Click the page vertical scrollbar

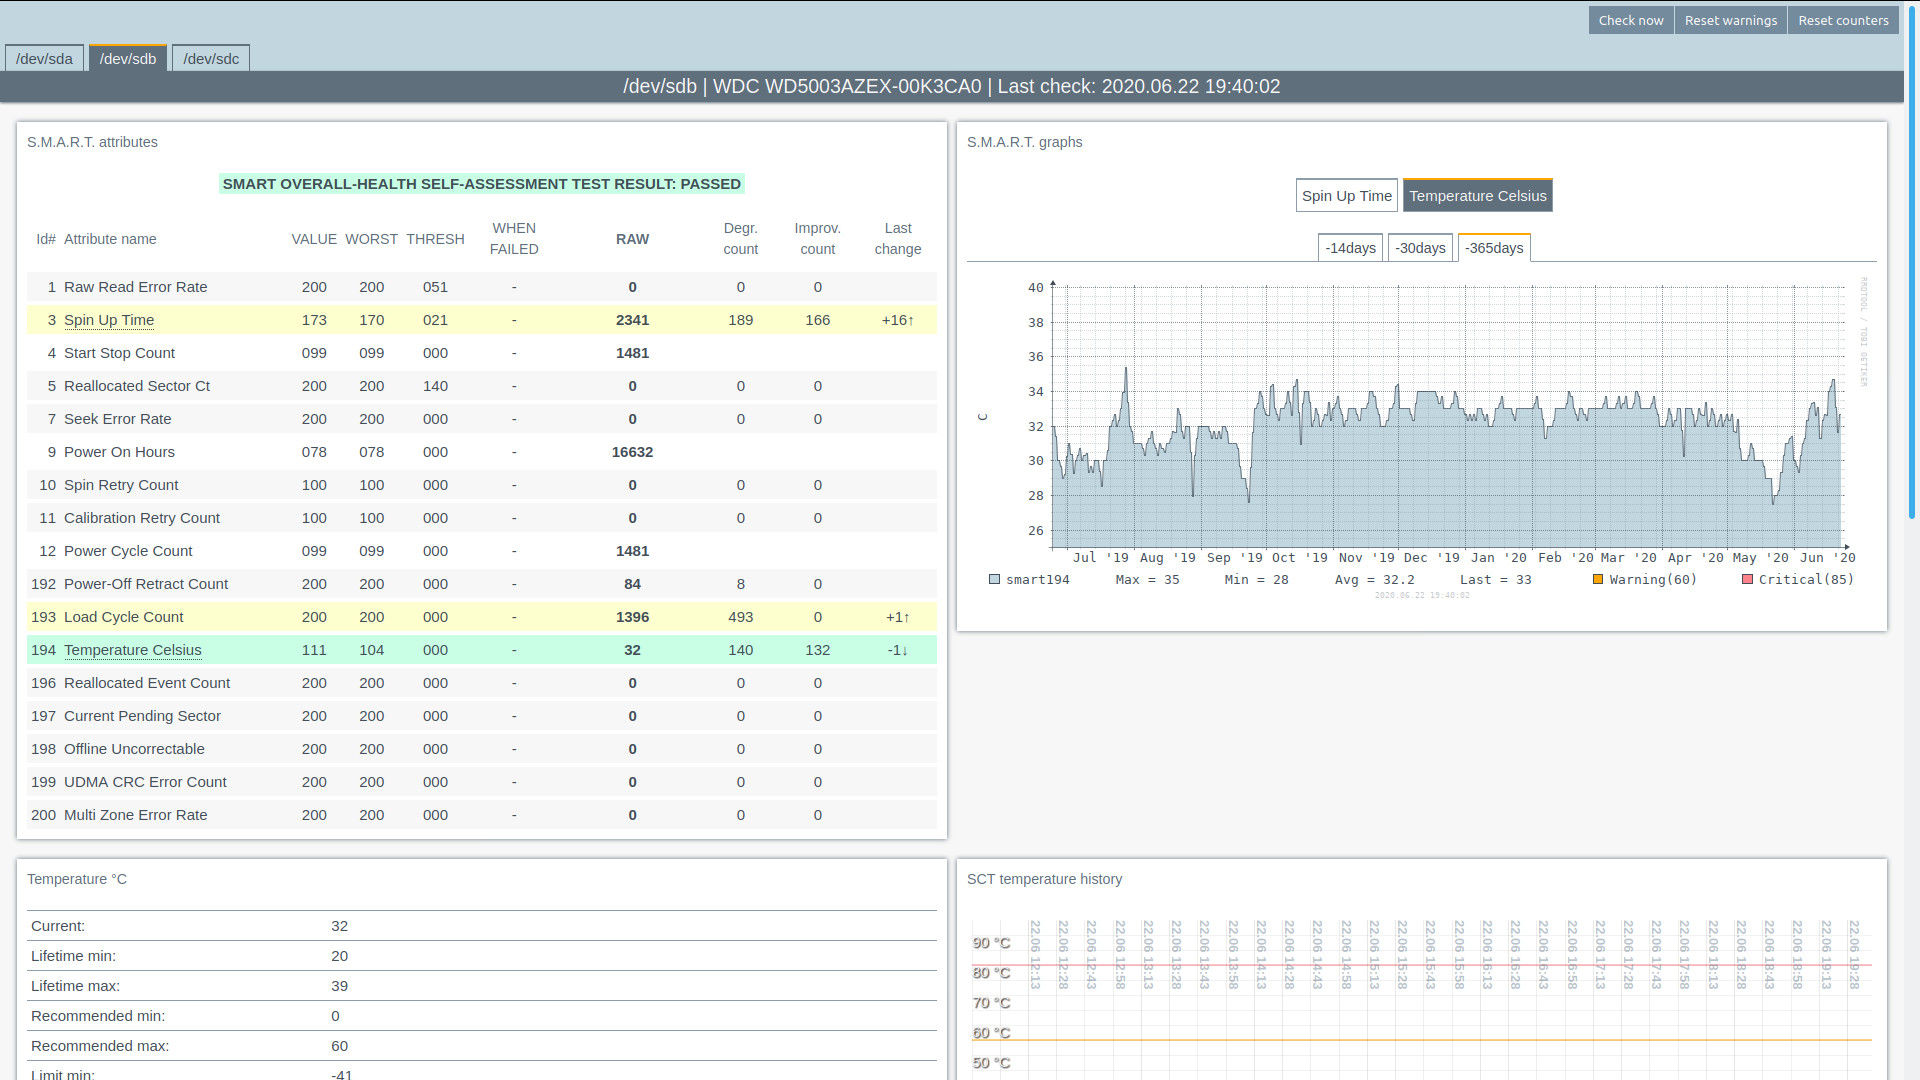coord(1912,260)
